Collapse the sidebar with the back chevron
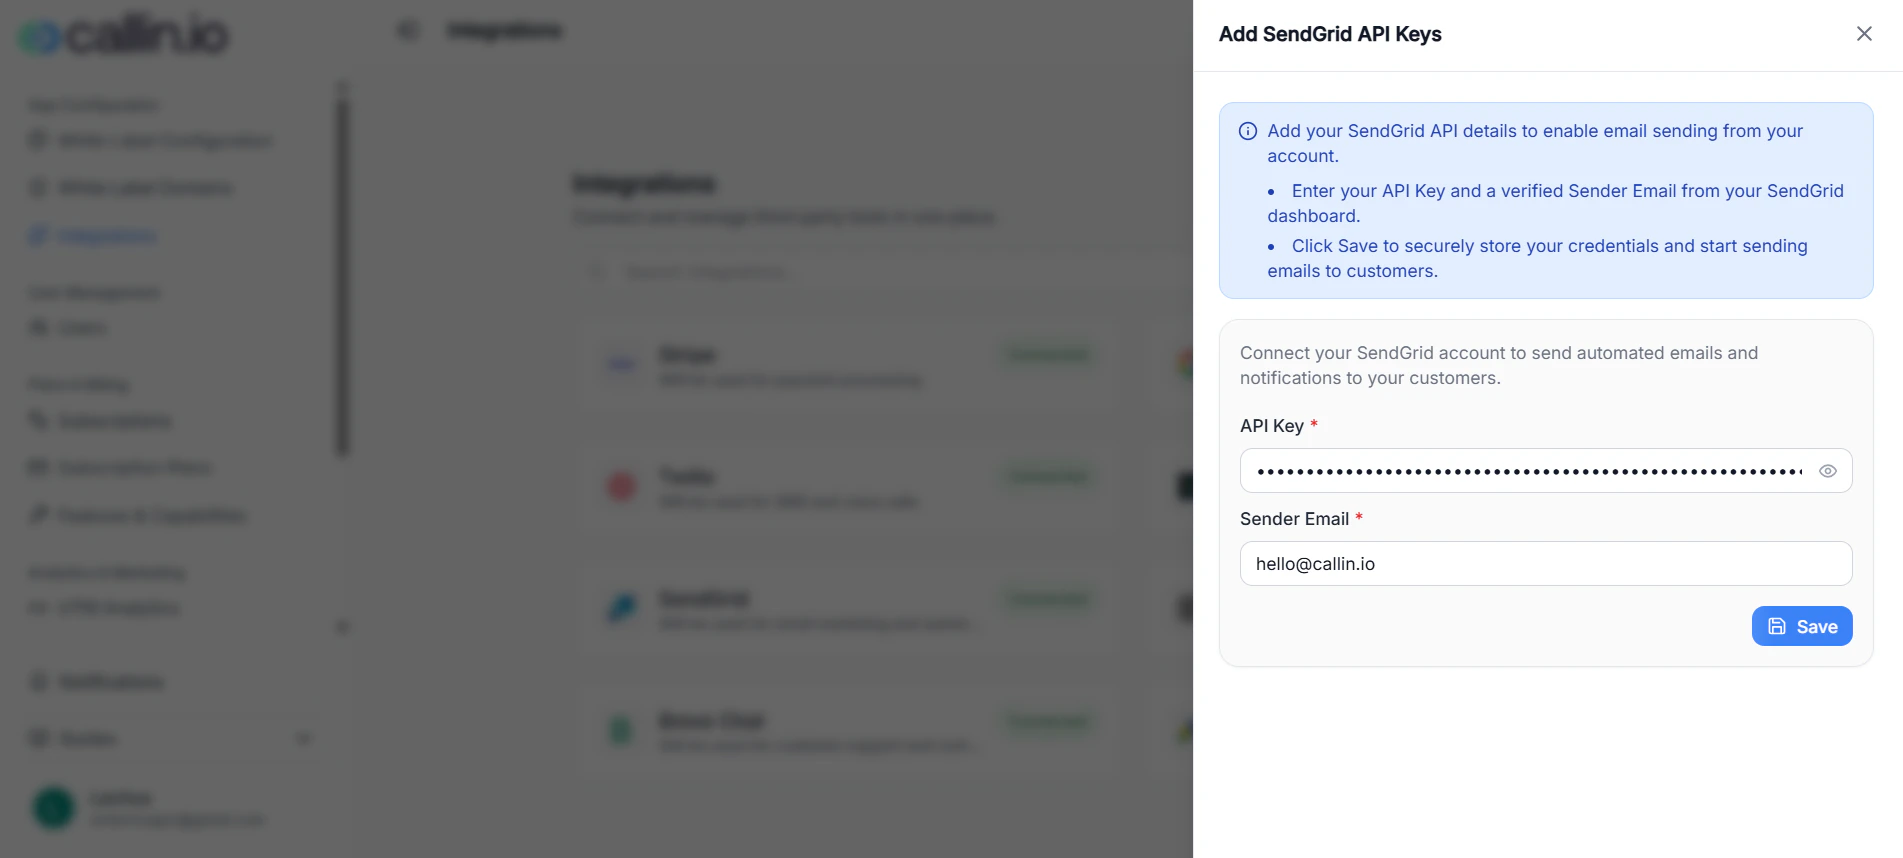Viewport: 1903px width, 858px height. [x=406, y=30]
